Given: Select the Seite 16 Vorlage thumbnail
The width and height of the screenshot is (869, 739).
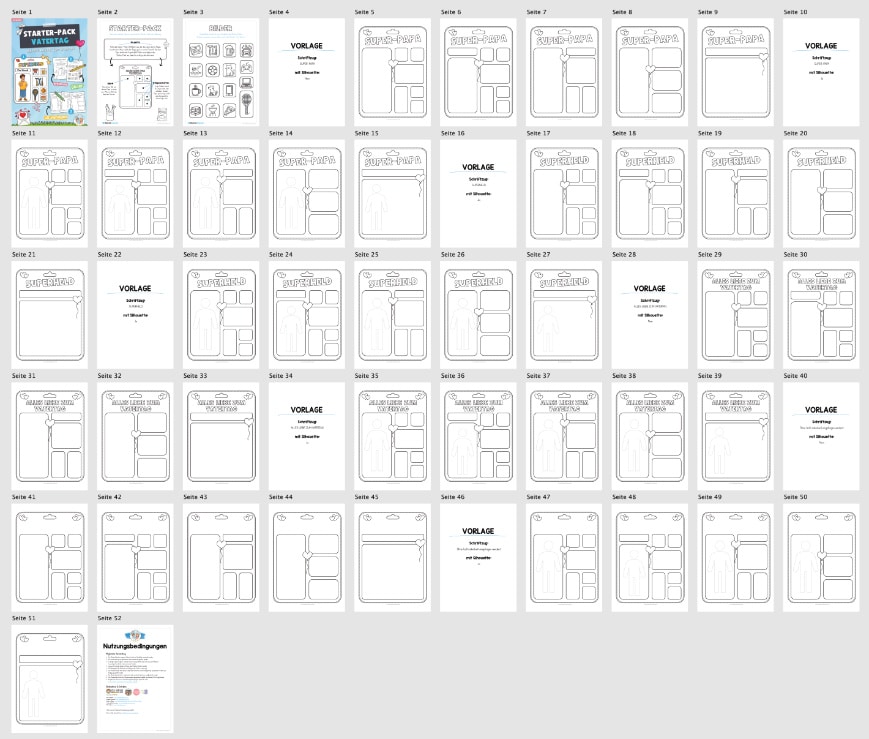Looking at the screenshot, I should click(478, 193).
